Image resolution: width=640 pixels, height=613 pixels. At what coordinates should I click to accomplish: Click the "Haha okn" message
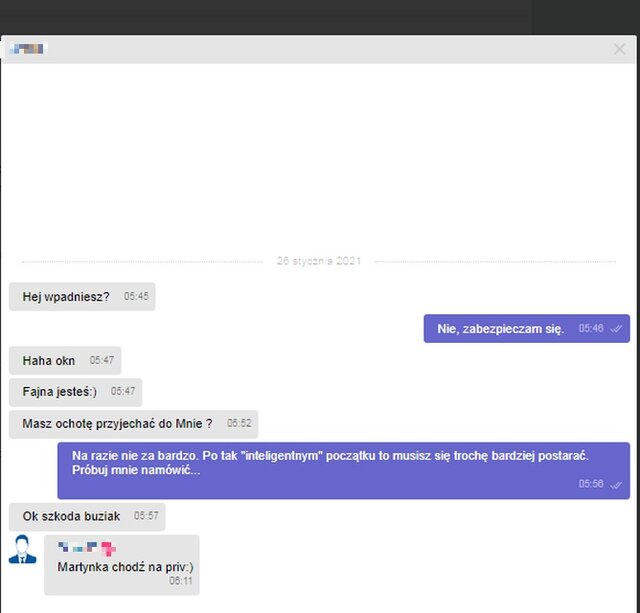(x=49, y=360)
